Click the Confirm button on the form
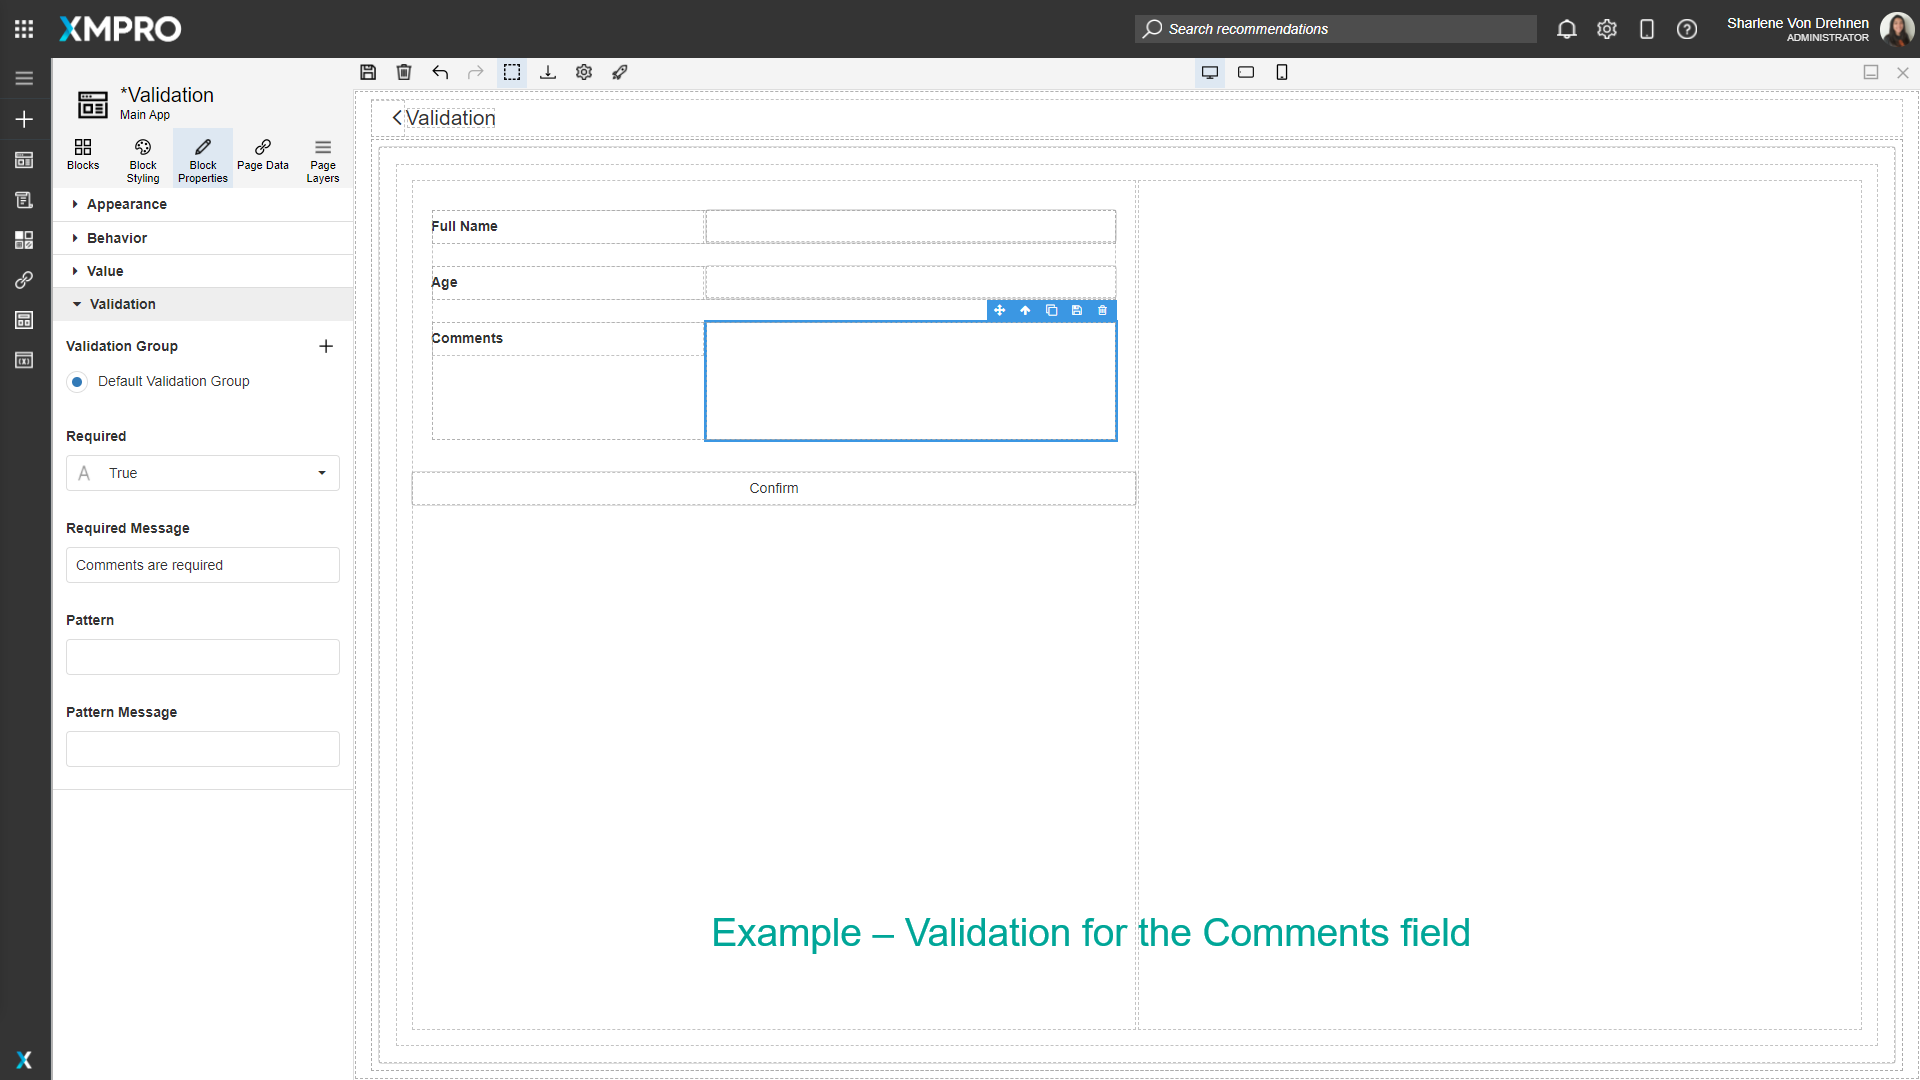The width and height of the screenshot is (1920, 1080). coord(773,488)
